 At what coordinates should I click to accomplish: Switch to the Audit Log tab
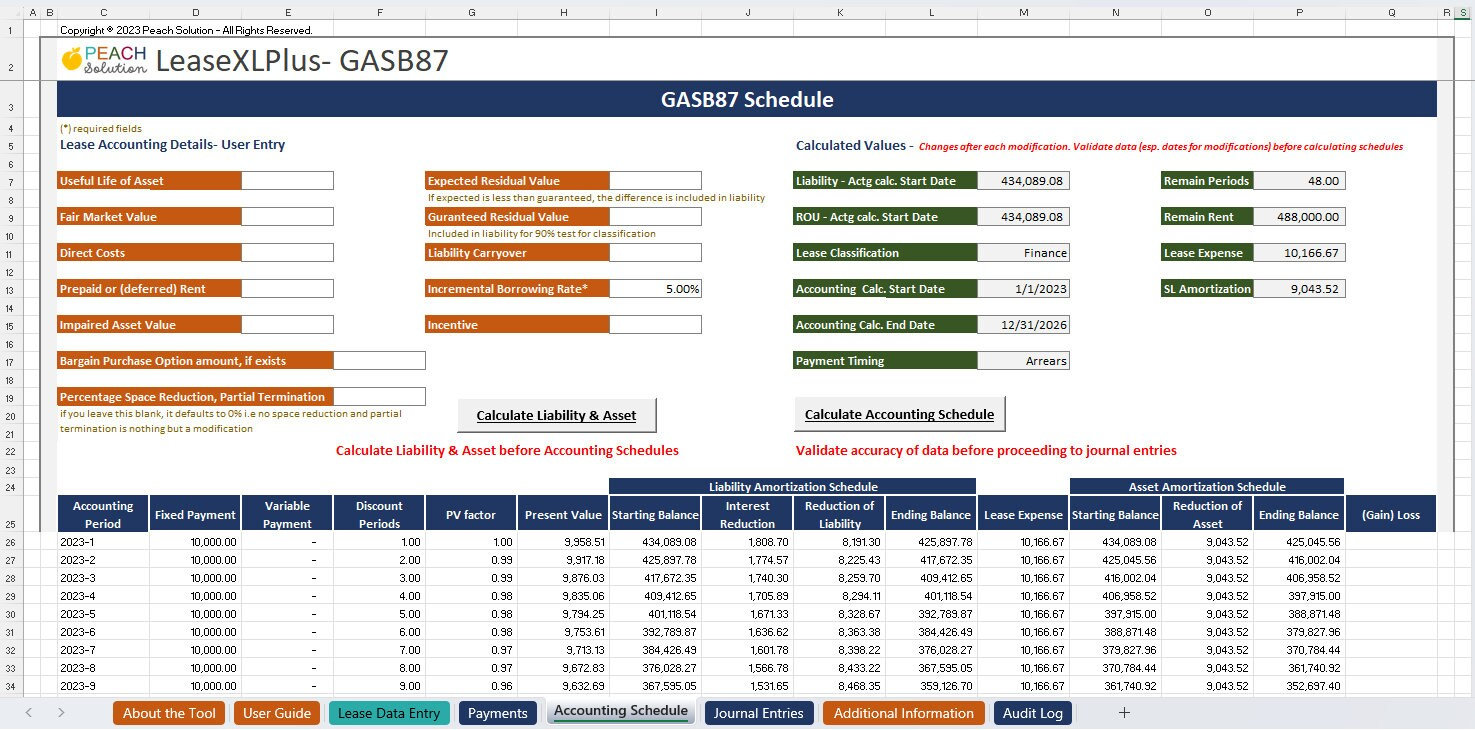tap(1033, 713)
